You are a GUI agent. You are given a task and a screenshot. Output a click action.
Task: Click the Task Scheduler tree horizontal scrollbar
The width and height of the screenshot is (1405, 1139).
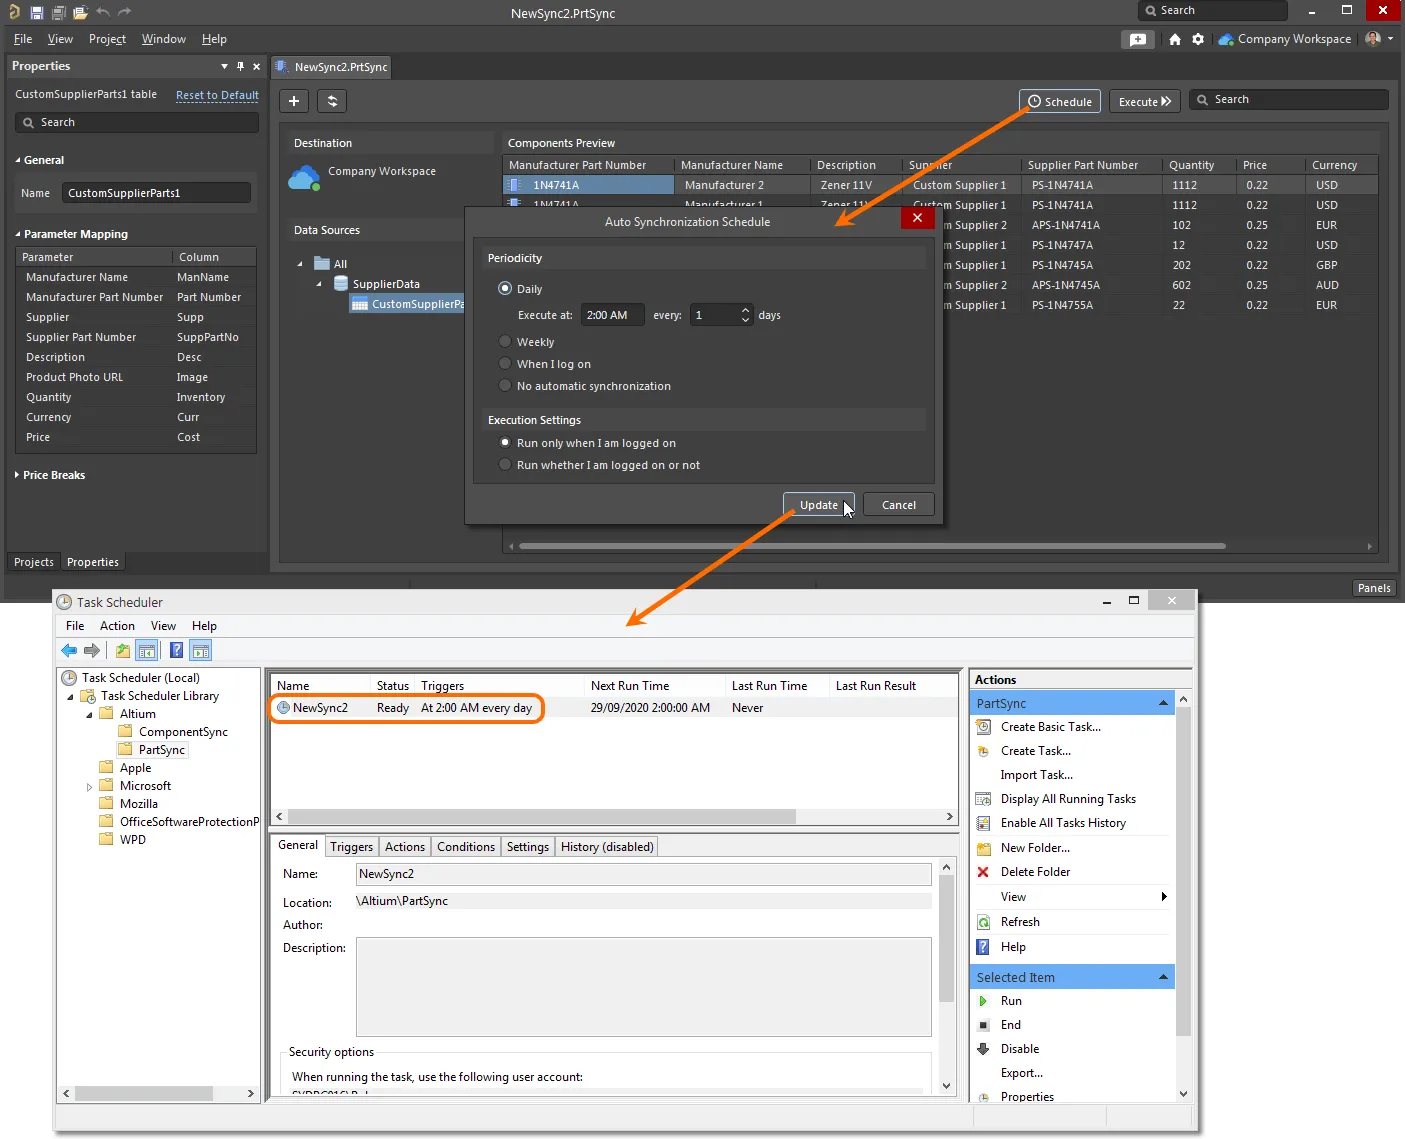tap(143, 1094)
